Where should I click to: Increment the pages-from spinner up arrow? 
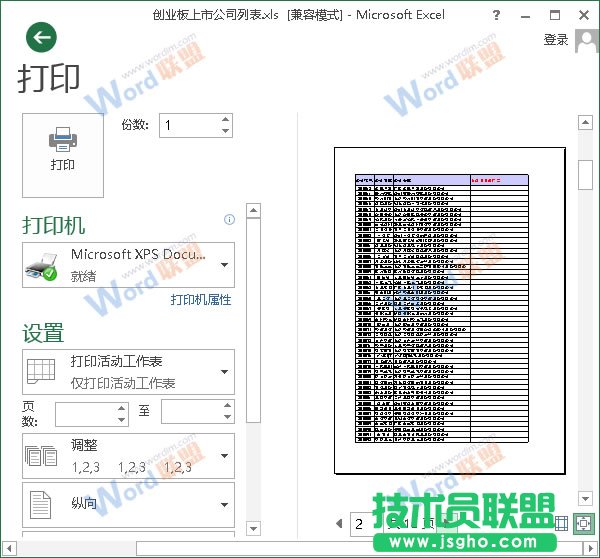click(121, 408)
